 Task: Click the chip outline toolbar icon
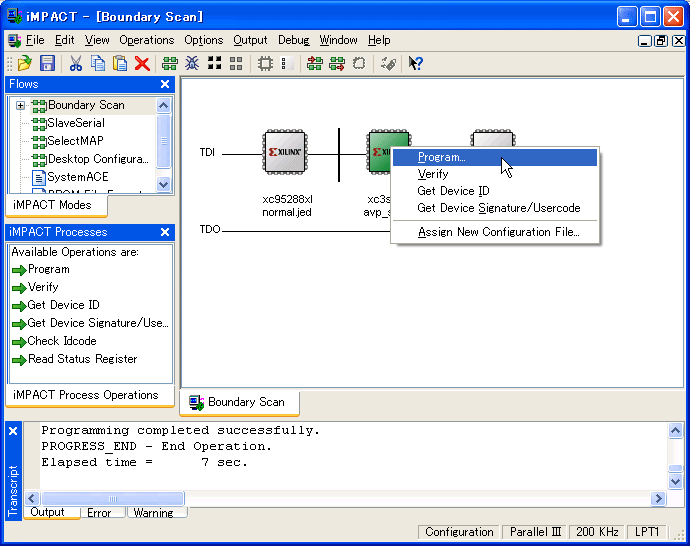(x=265, y=63)
